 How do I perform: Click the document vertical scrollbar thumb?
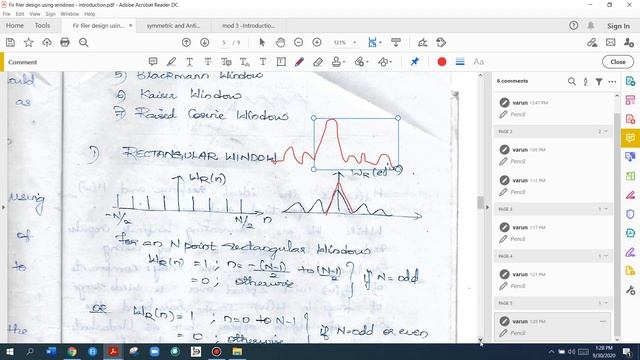tap(480, 202)
